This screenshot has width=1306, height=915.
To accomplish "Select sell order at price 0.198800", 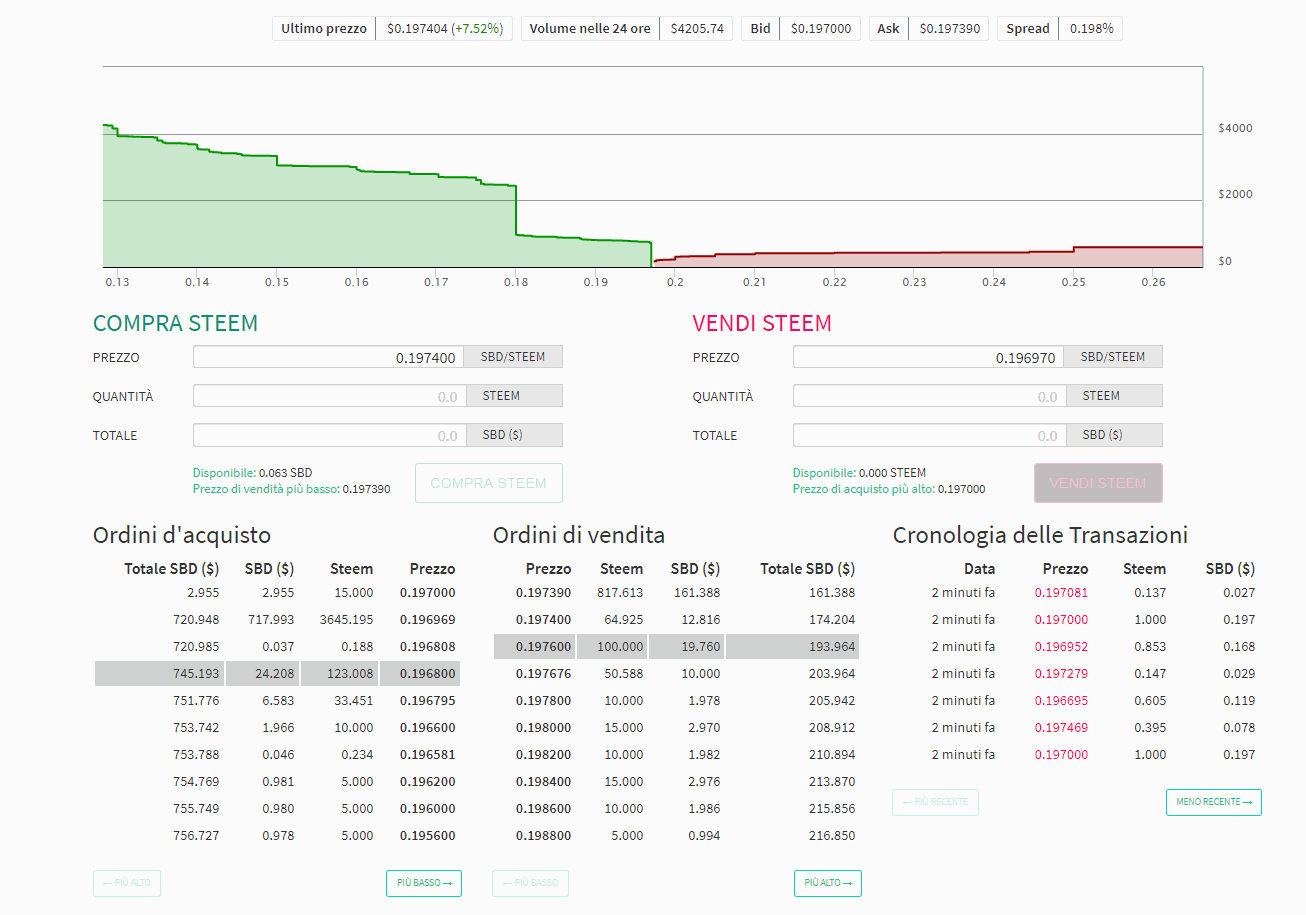I will point(677,835).
